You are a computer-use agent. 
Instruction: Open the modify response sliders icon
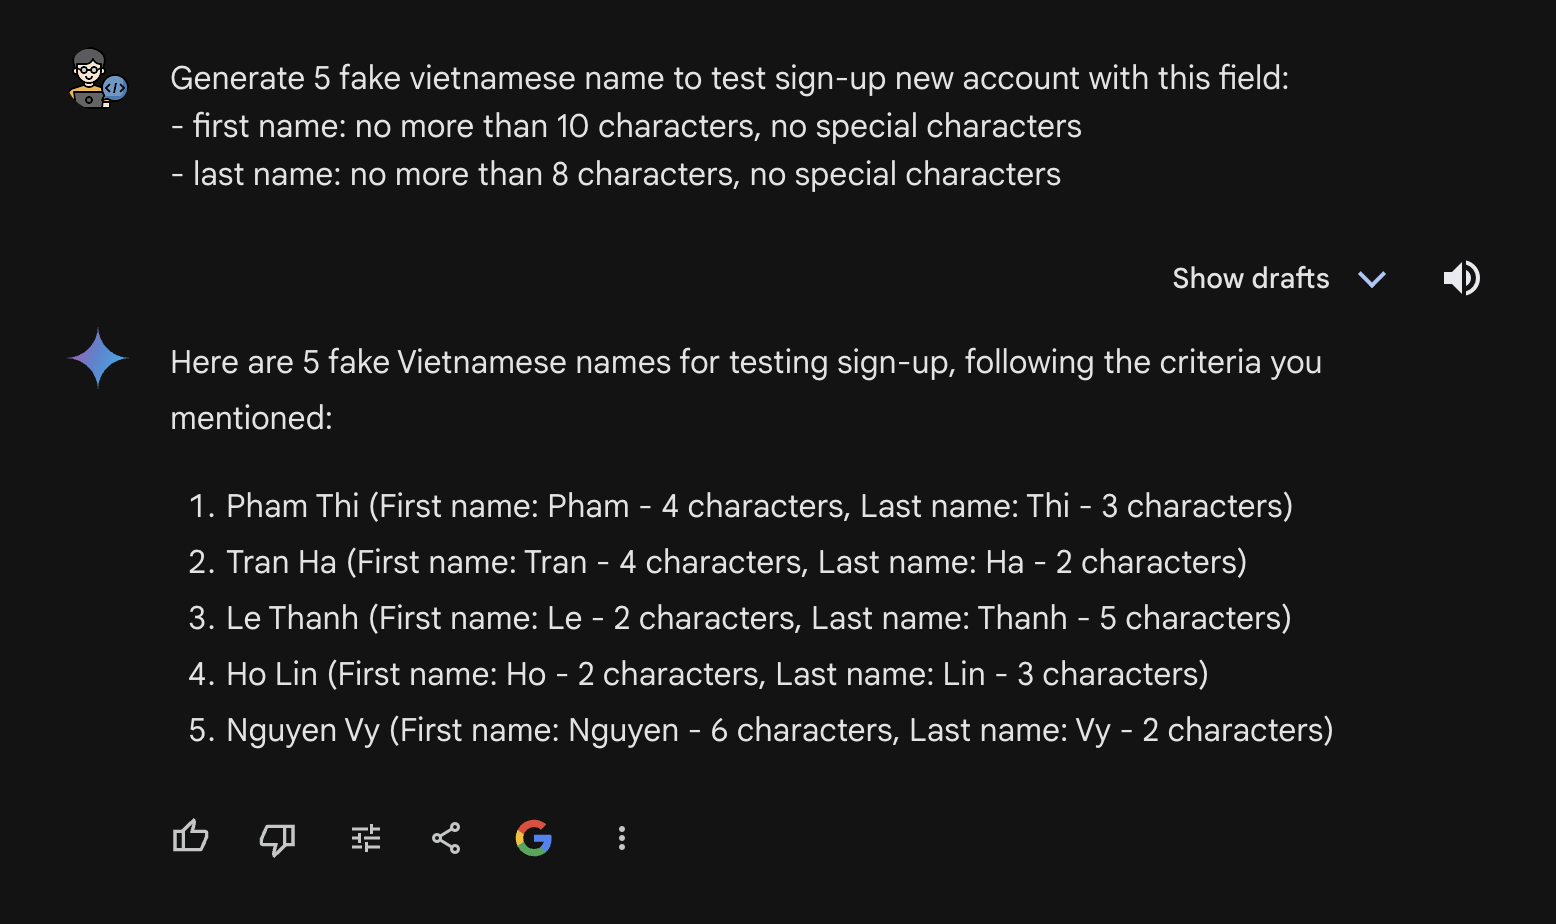pos(366,838)
